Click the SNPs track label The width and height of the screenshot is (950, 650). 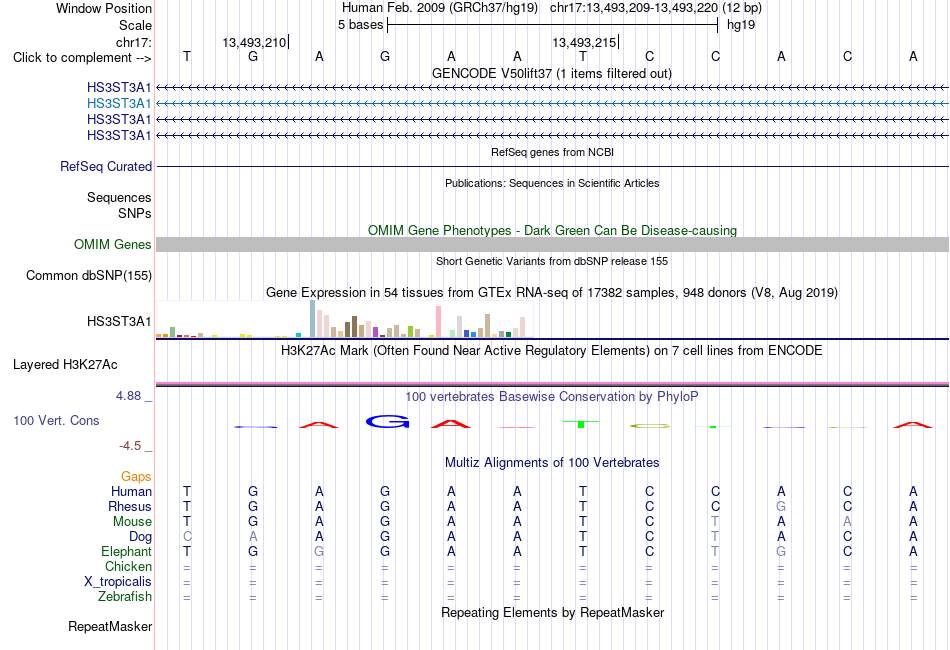(x=135, y=213)
